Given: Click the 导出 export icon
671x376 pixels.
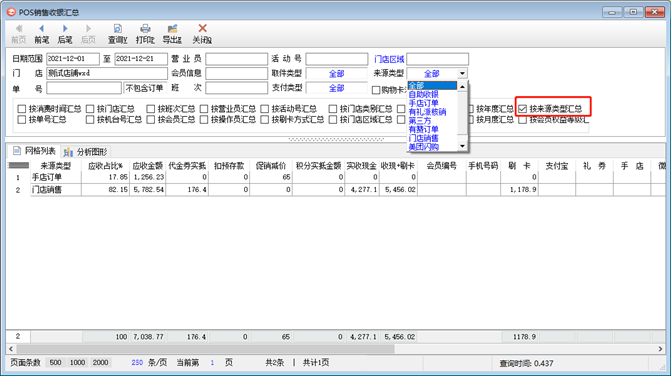Looking at the screenshot, I should [172, 29].
